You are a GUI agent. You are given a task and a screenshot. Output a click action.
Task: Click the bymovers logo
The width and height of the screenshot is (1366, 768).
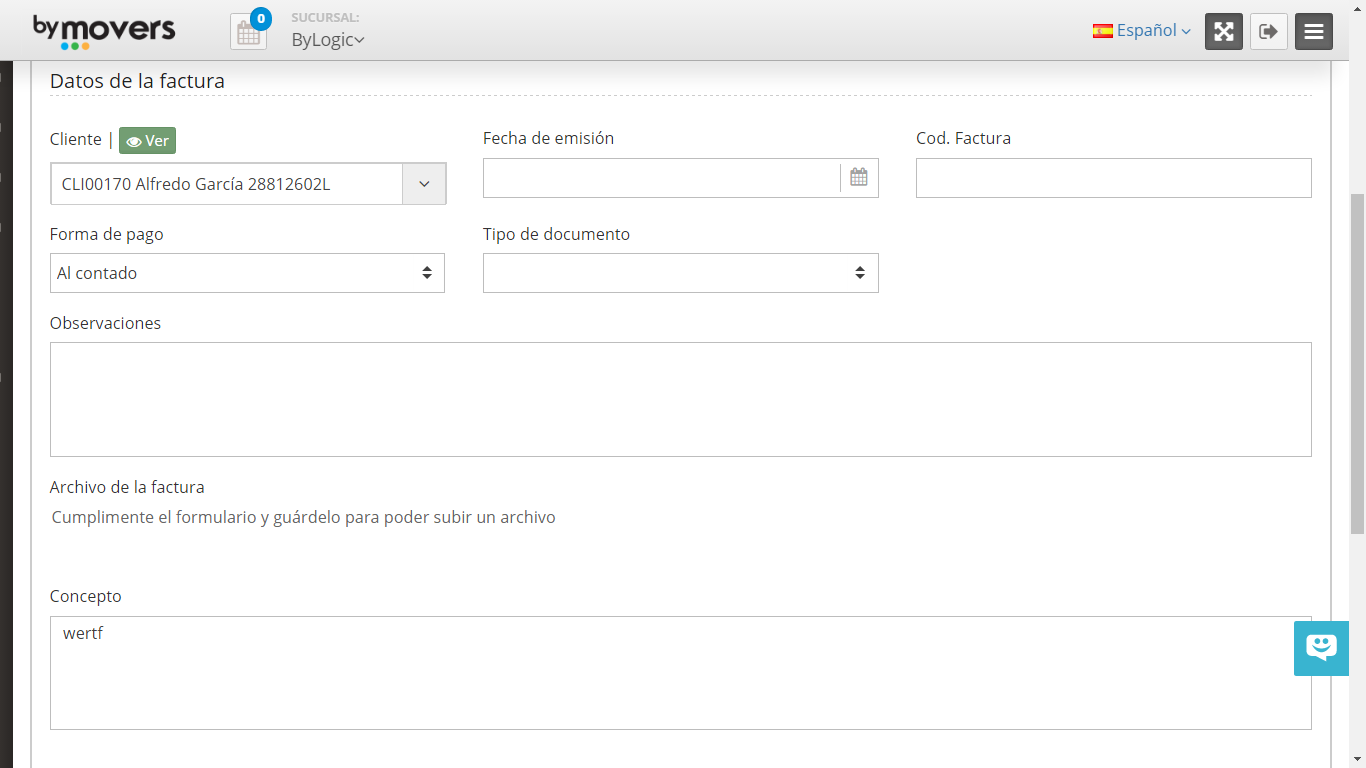(x=104, y=30)
